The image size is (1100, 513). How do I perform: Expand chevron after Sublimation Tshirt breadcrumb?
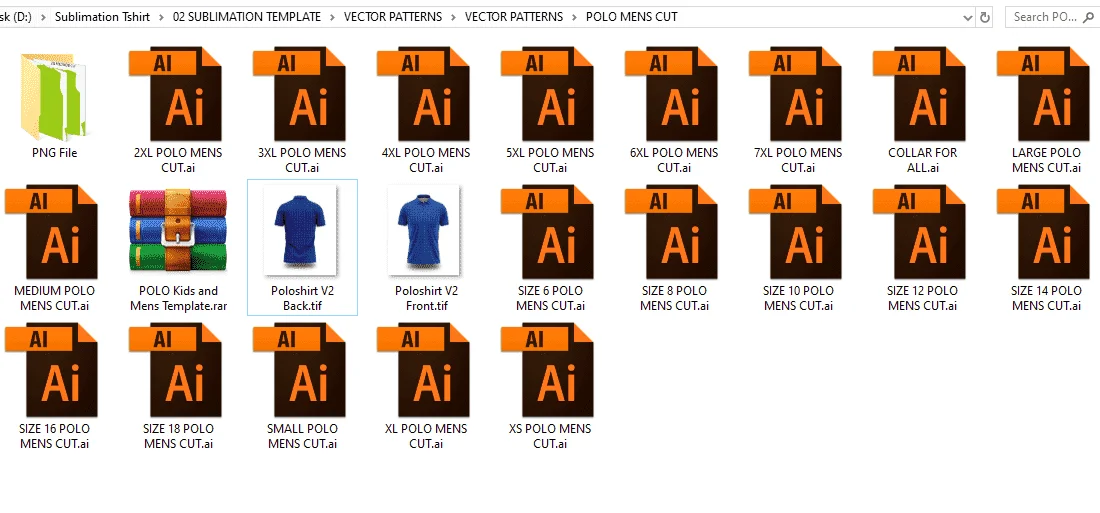click(161, 17)
